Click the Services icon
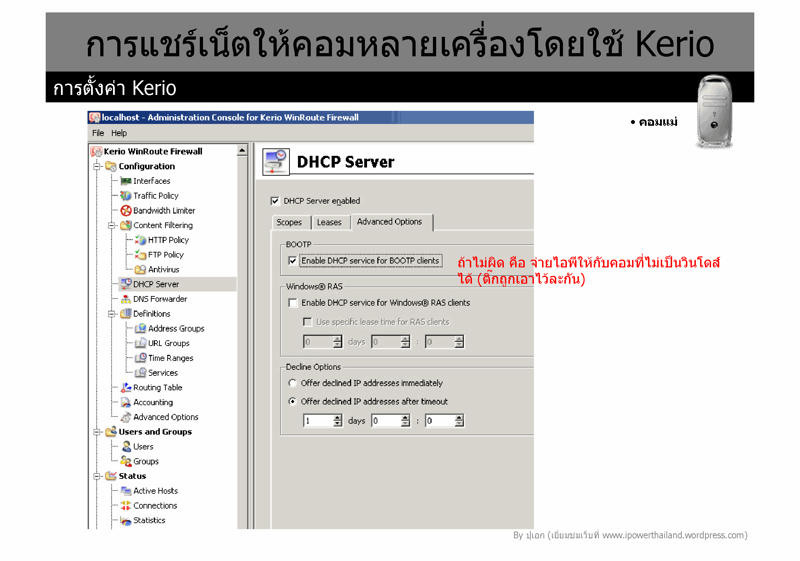The image size is (800, 561). click(140, 373)
